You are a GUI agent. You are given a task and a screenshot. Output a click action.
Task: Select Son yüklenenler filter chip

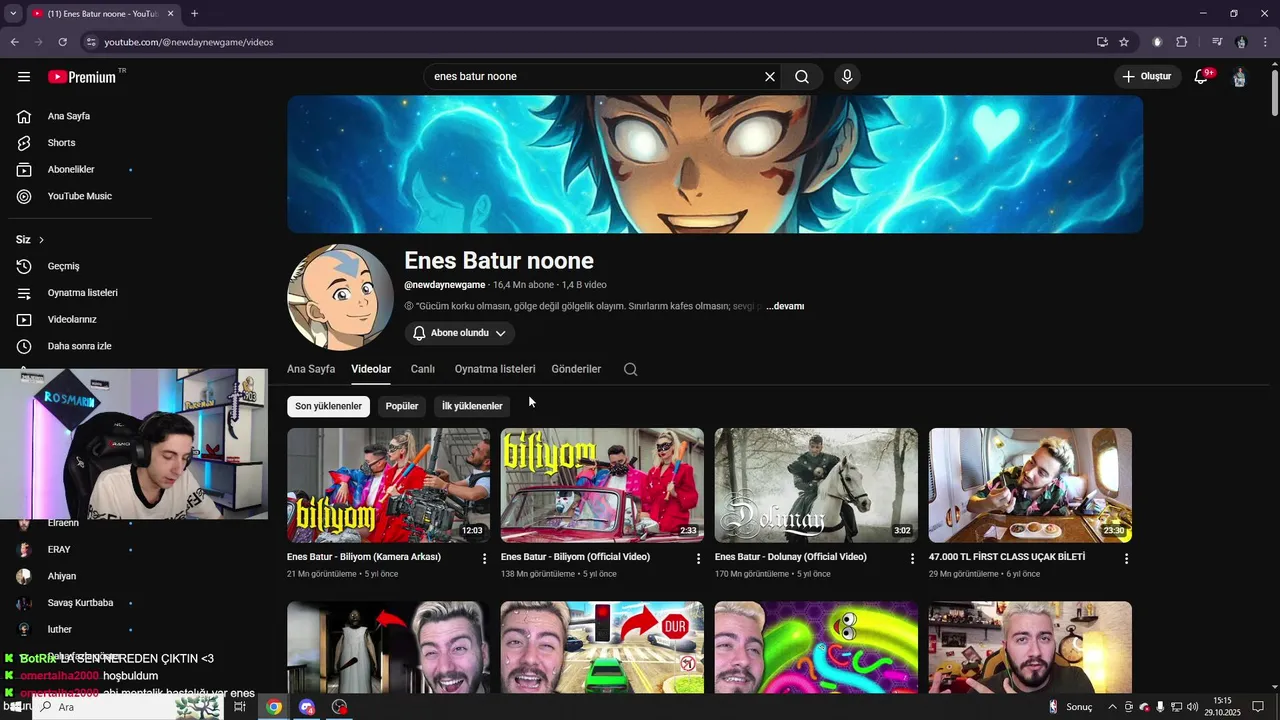tap(328, 406)
